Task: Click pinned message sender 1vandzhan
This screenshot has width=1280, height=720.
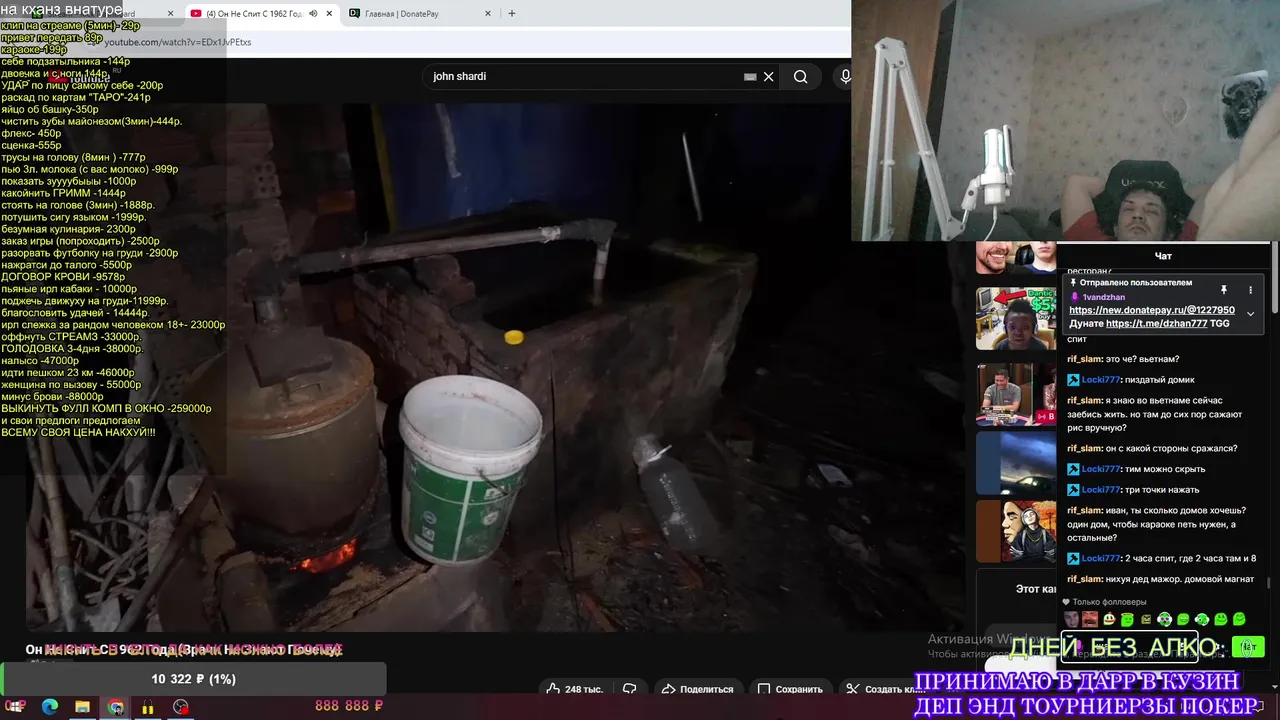Action: coord(1104,297)
